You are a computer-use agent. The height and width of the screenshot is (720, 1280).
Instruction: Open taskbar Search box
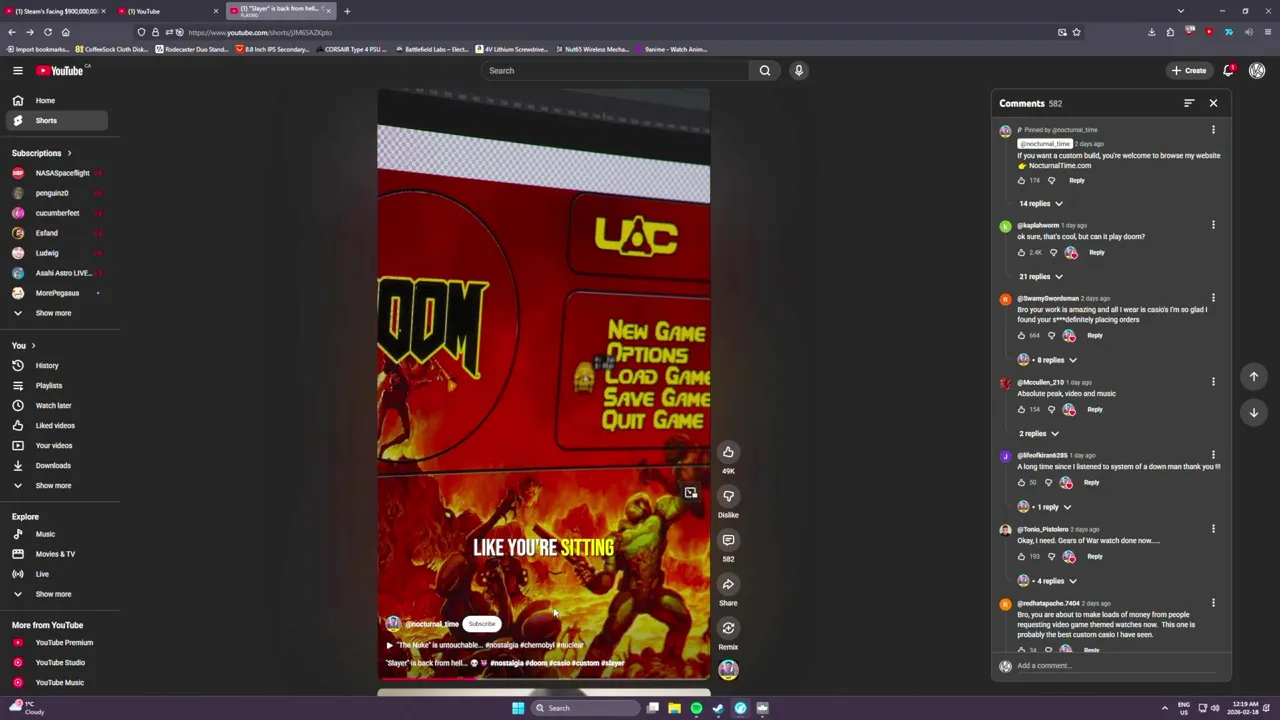(585, 708)
